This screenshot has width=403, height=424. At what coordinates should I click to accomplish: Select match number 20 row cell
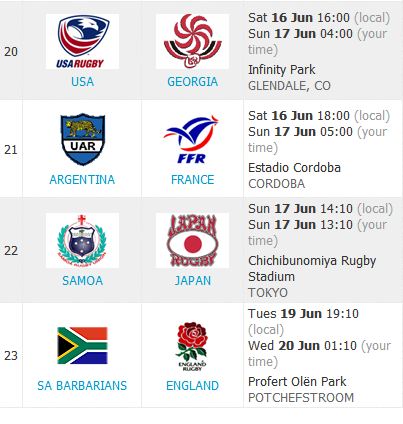11,52
